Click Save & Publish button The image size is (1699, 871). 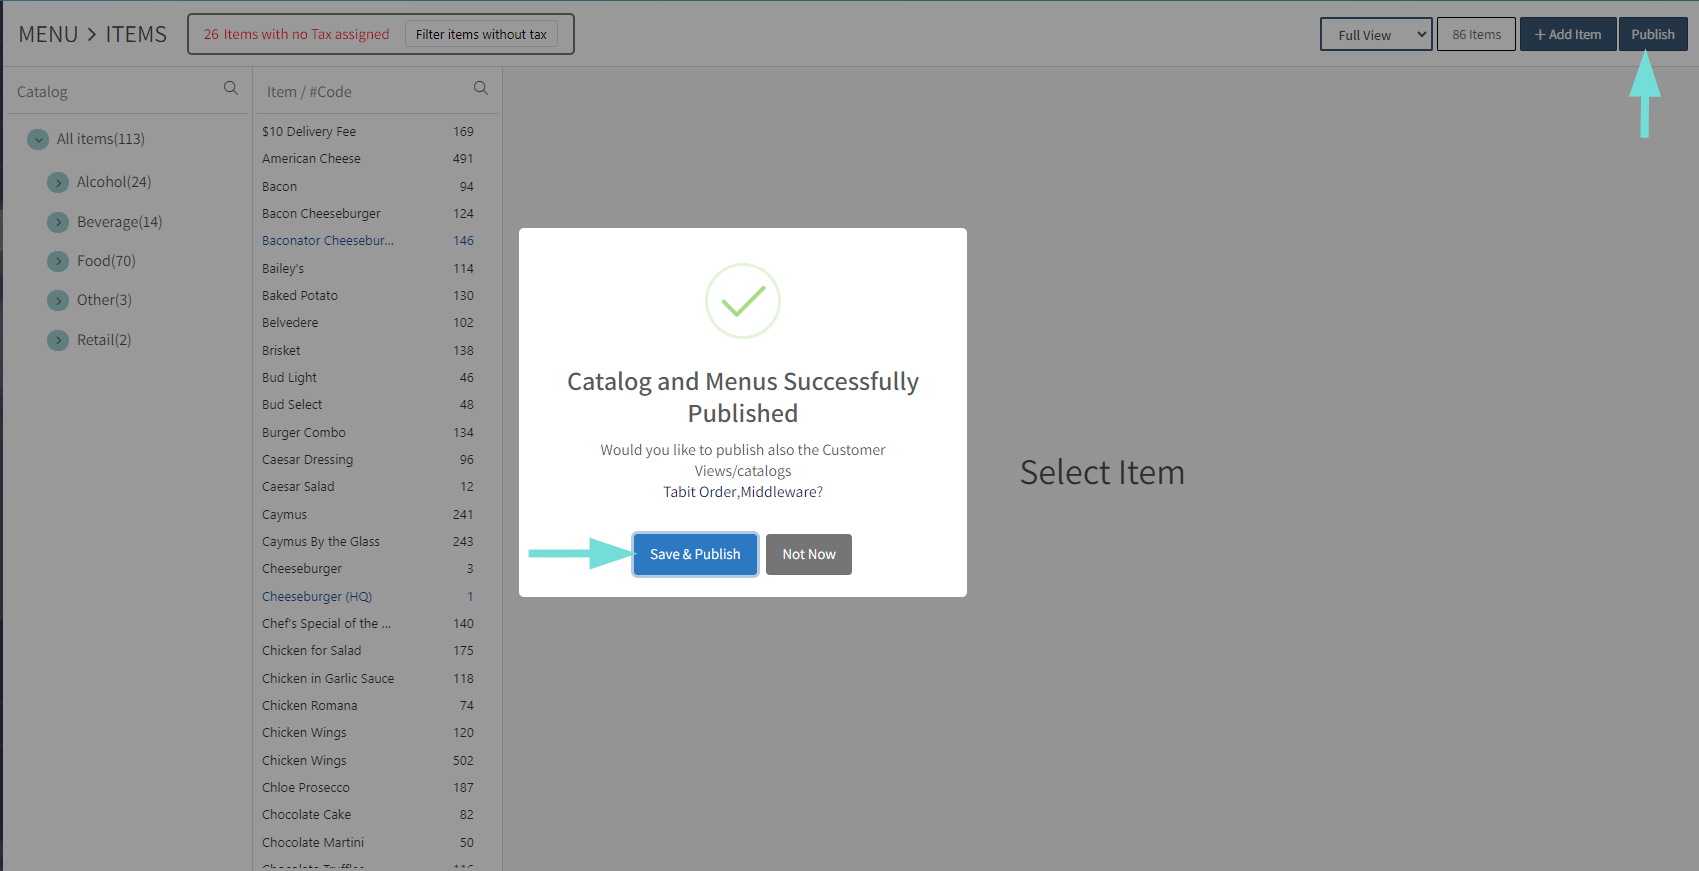pyautogui.click(x=695, y=554)
